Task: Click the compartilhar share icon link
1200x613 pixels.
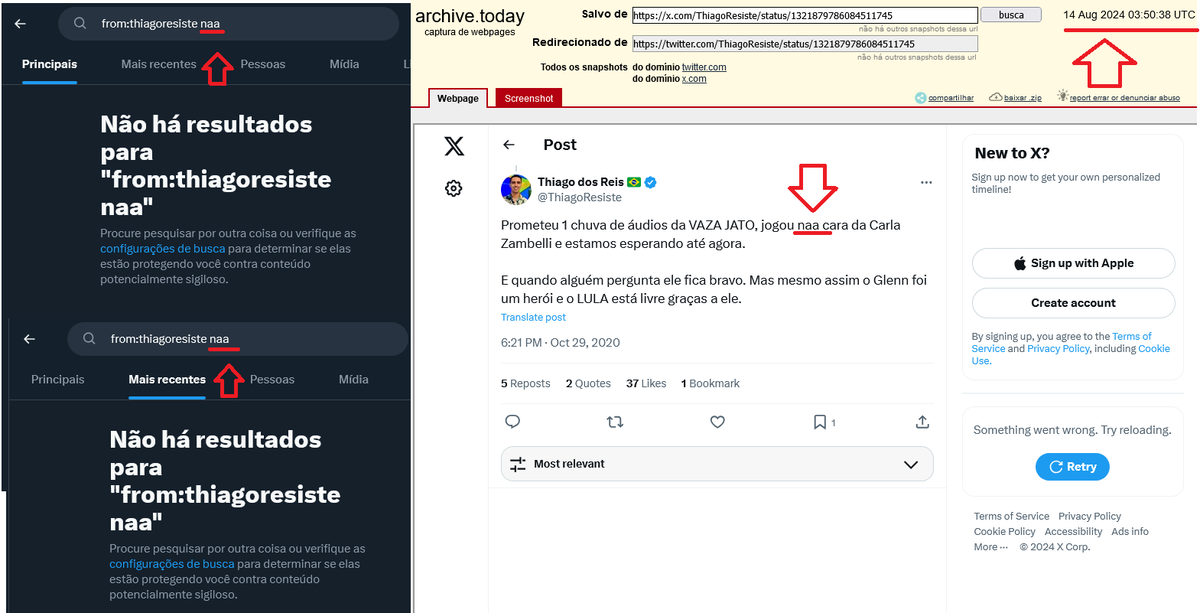Action: [944, 97]
